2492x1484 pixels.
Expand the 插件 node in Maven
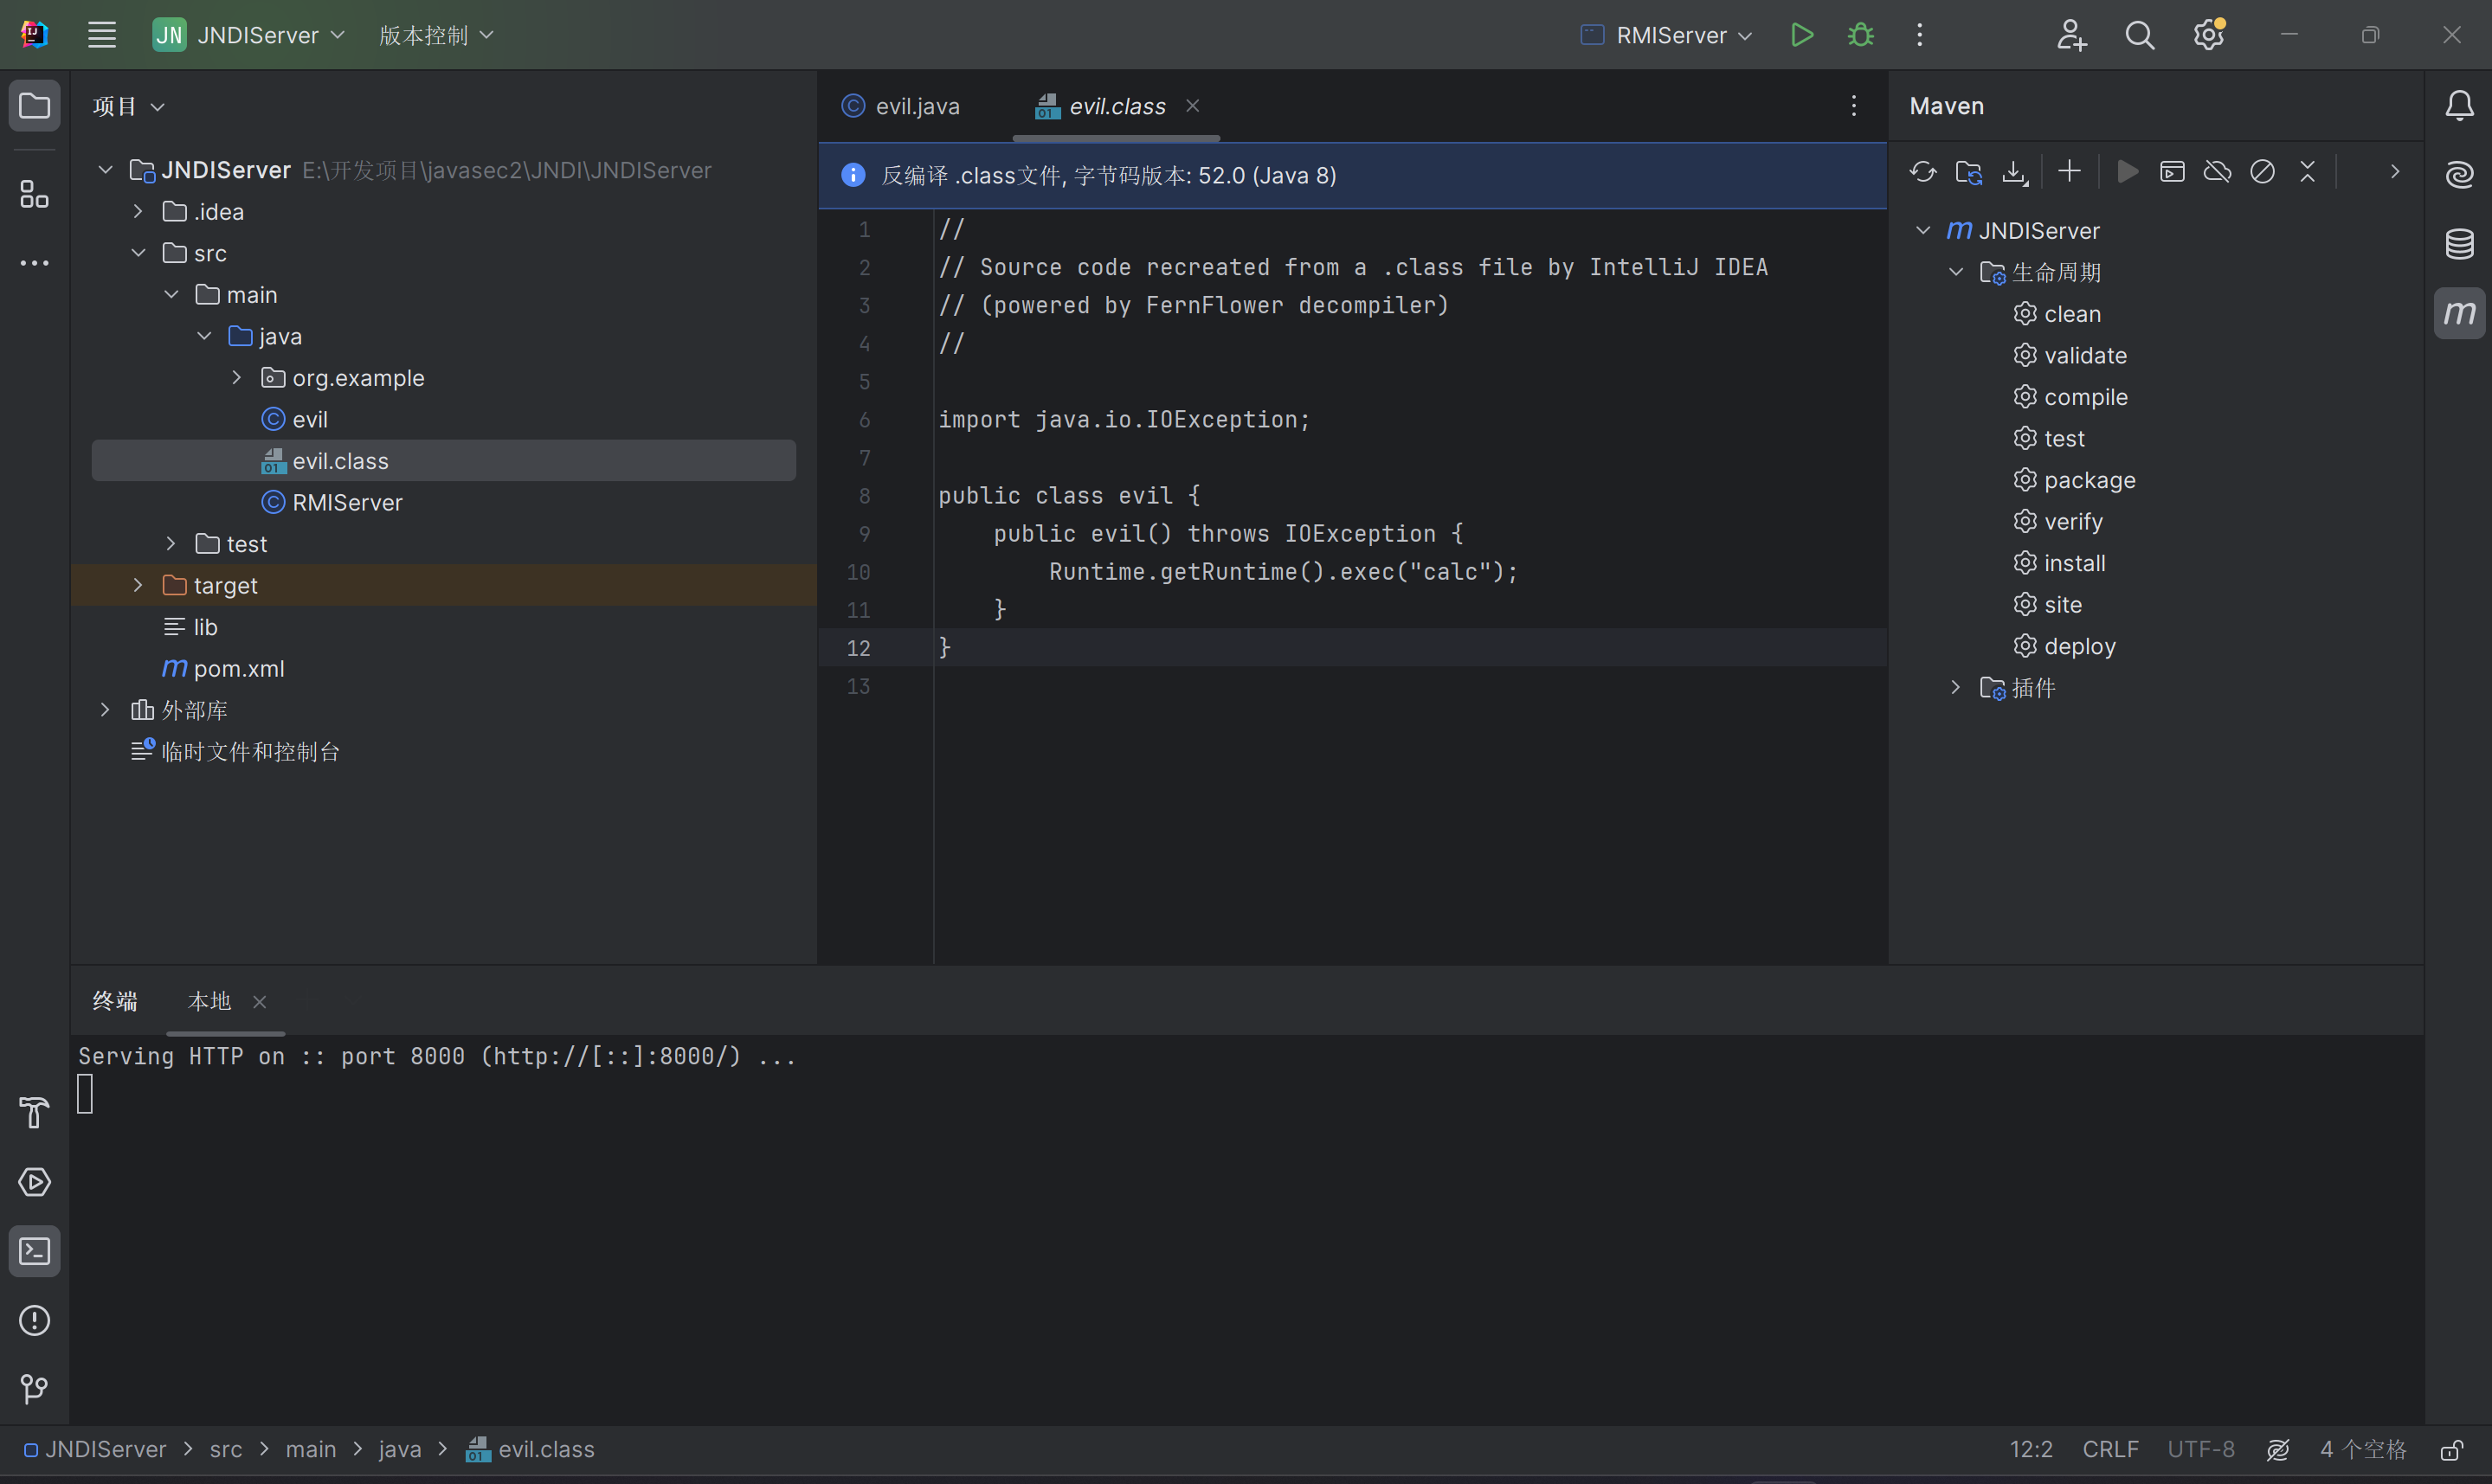1955,687
